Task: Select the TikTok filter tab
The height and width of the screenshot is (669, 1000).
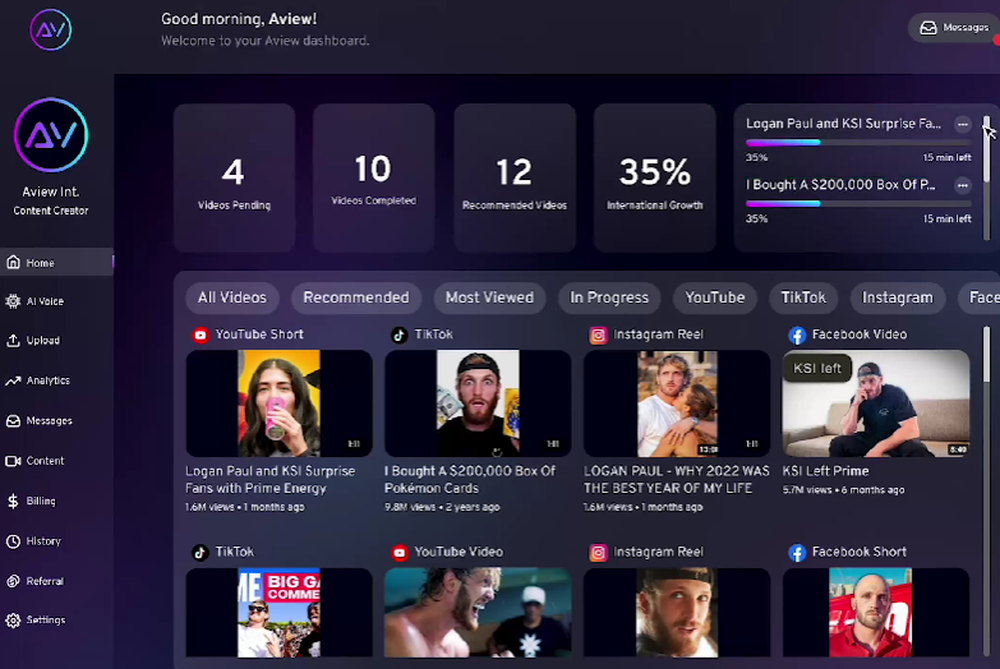Action: pos(804,298)
